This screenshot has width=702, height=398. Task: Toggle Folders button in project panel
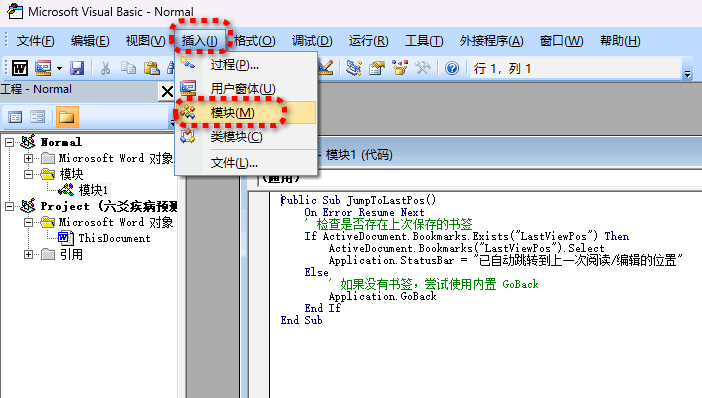pyautogui.click(x=67, y=117)
